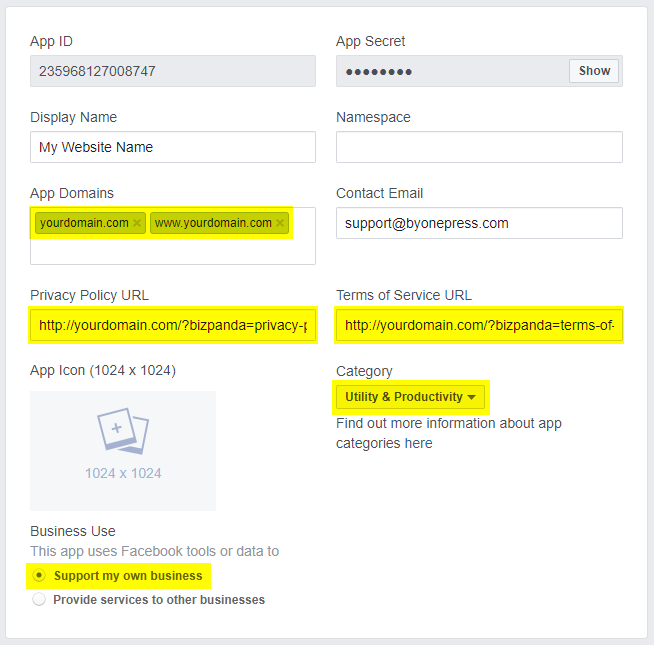The height and width of the screenshot is (645, 654).
Task: Remove the yourdomain.com domain tag
Action: coord(137,223)
